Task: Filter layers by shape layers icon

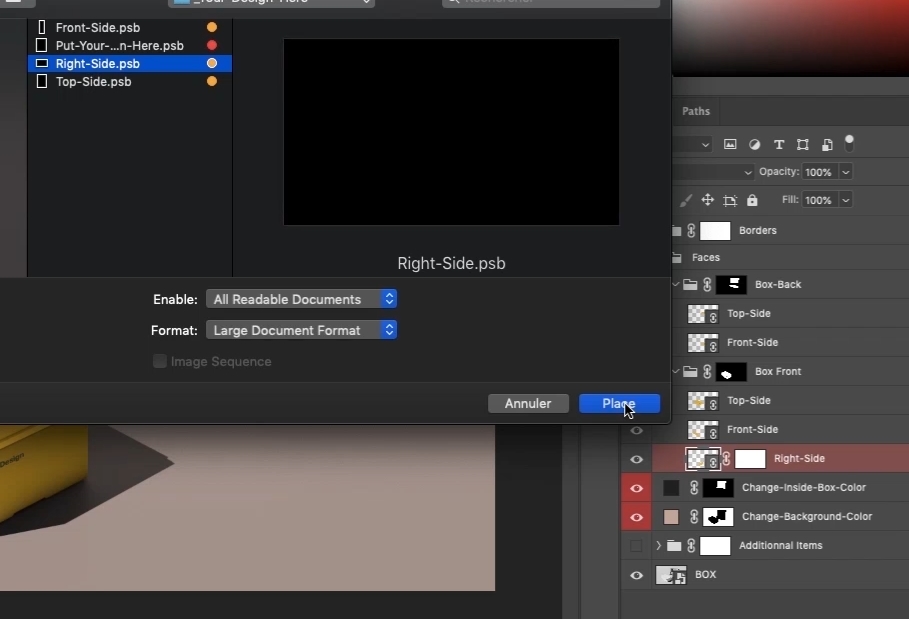Action: click(x=803, y=144)
